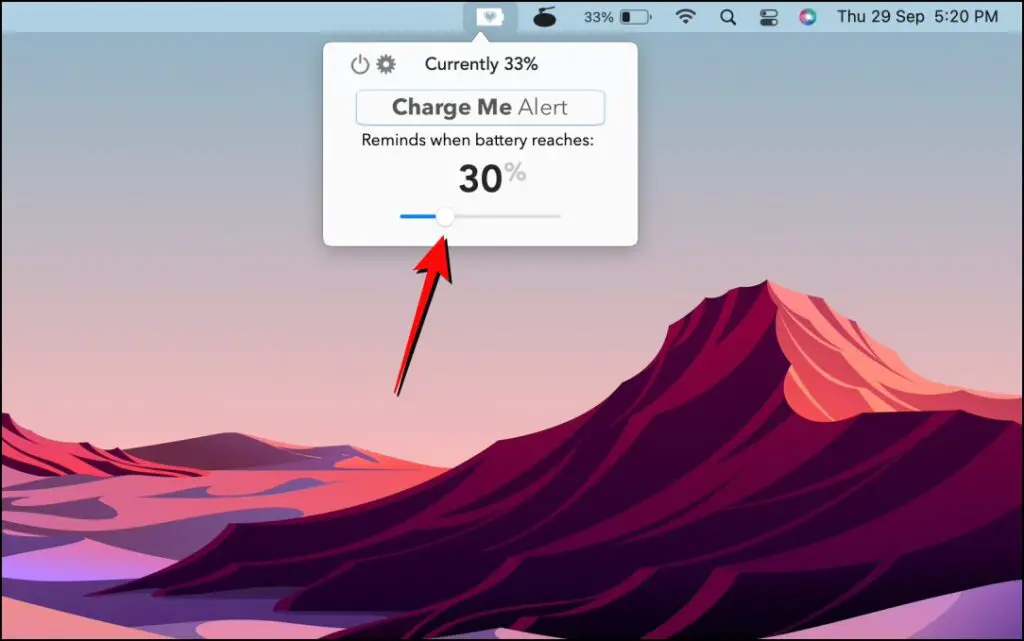Click the Charge Me Alert button
Image resolution: width=1024 pixels, height=641 pixels.
click(x=480, y=107)
